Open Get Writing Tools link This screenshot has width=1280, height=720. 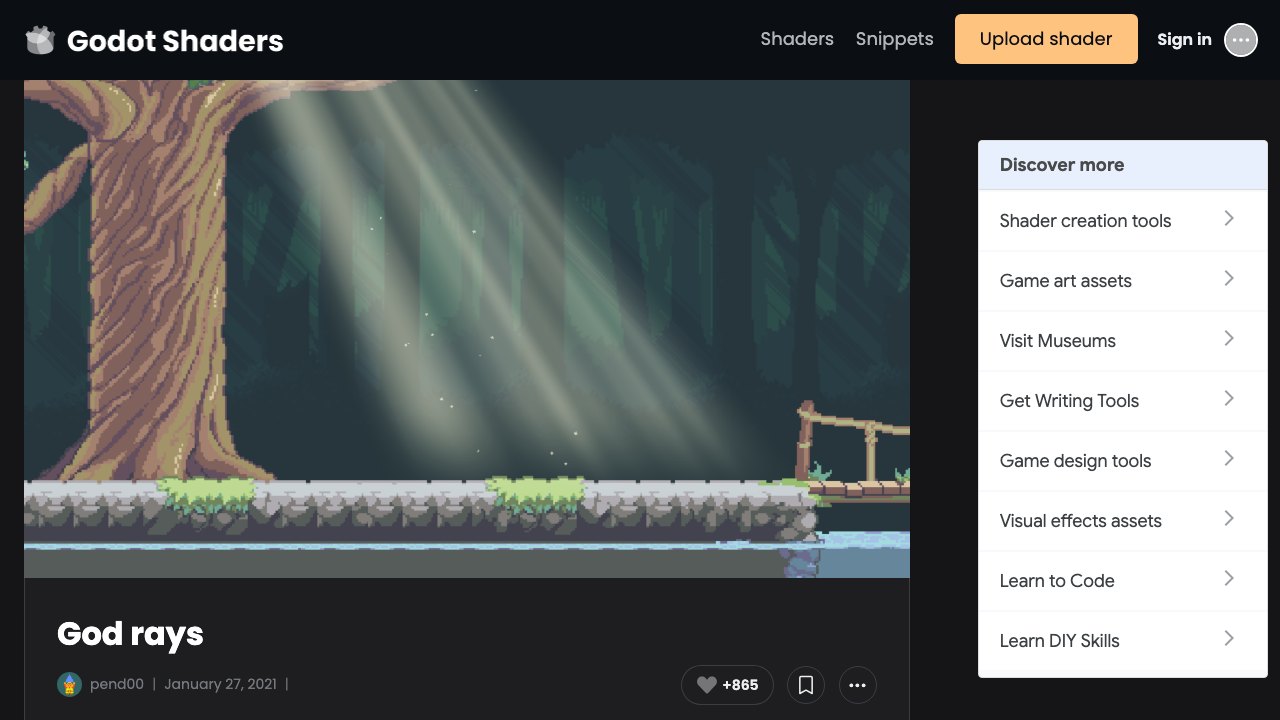tap(1069, 401)
